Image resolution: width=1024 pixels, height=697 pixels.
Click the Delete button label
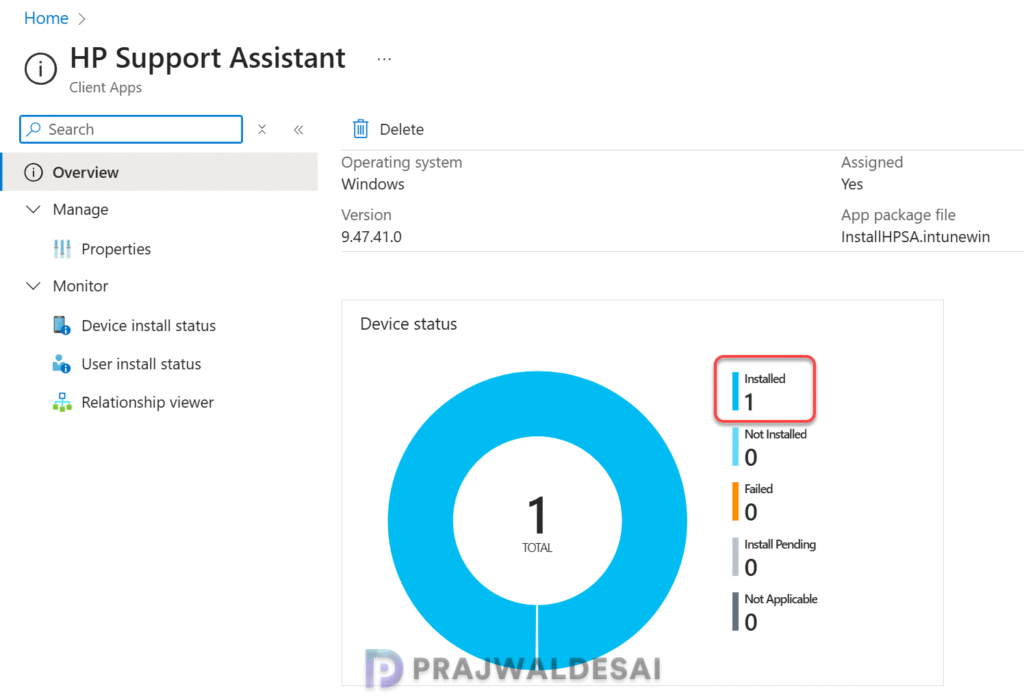(402, 129)
